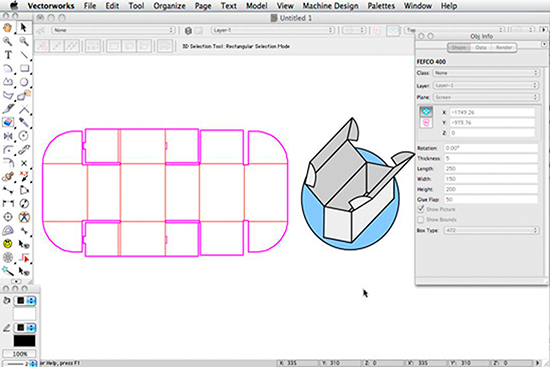The height and width of the screenshot is (367, 550).
Task: Select the Pan hand tool
Action: tap(8, 27)
